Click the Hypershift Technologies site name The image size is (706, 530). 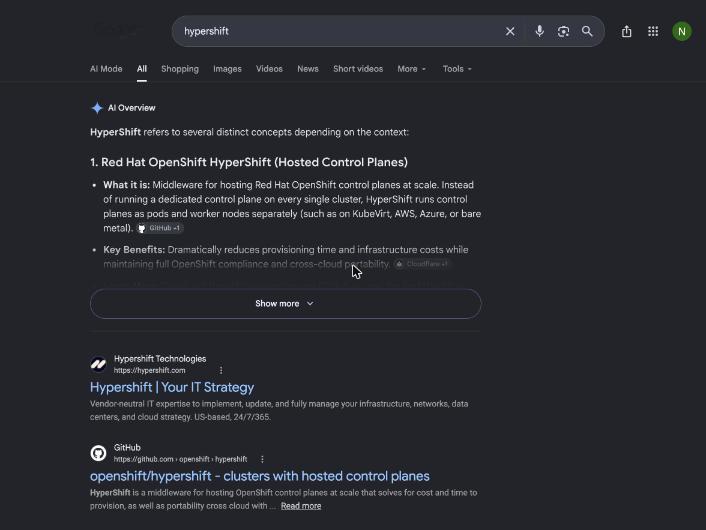(160, 359)
